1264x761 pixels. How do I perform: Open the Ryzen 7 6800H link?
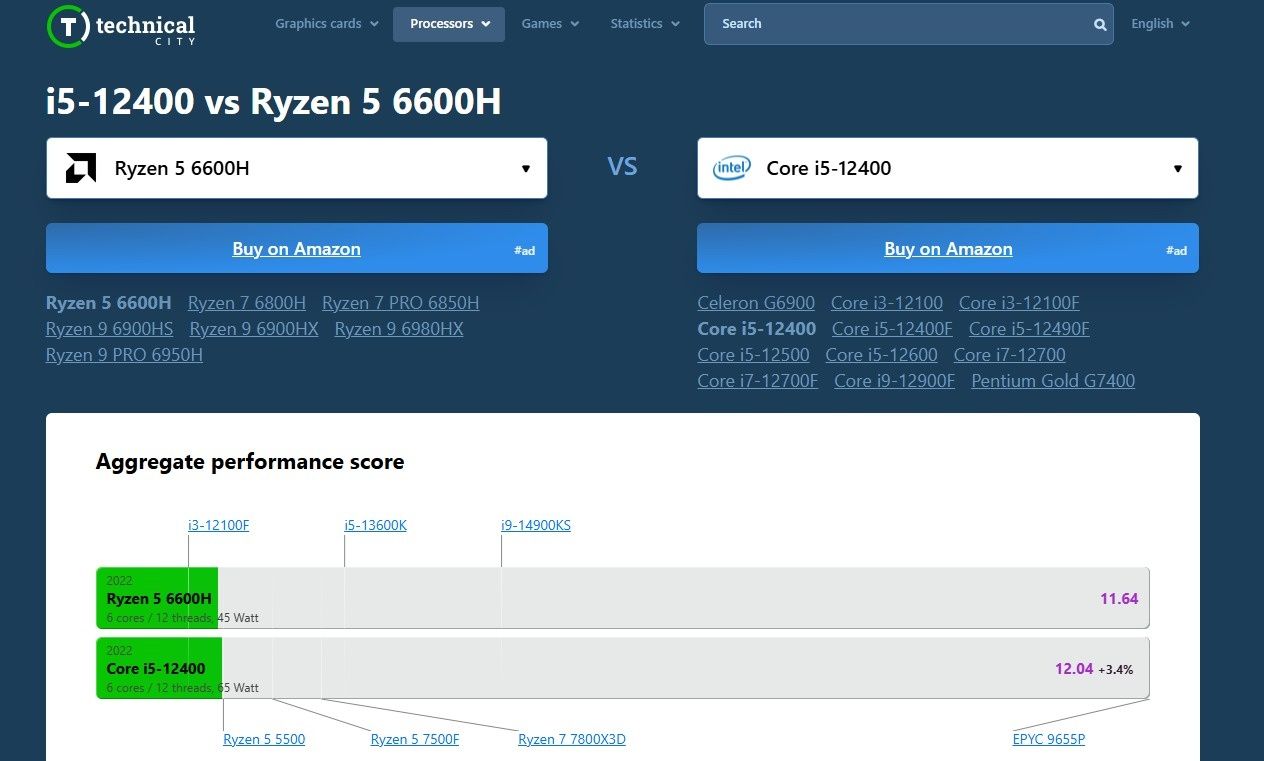point(247,303)
